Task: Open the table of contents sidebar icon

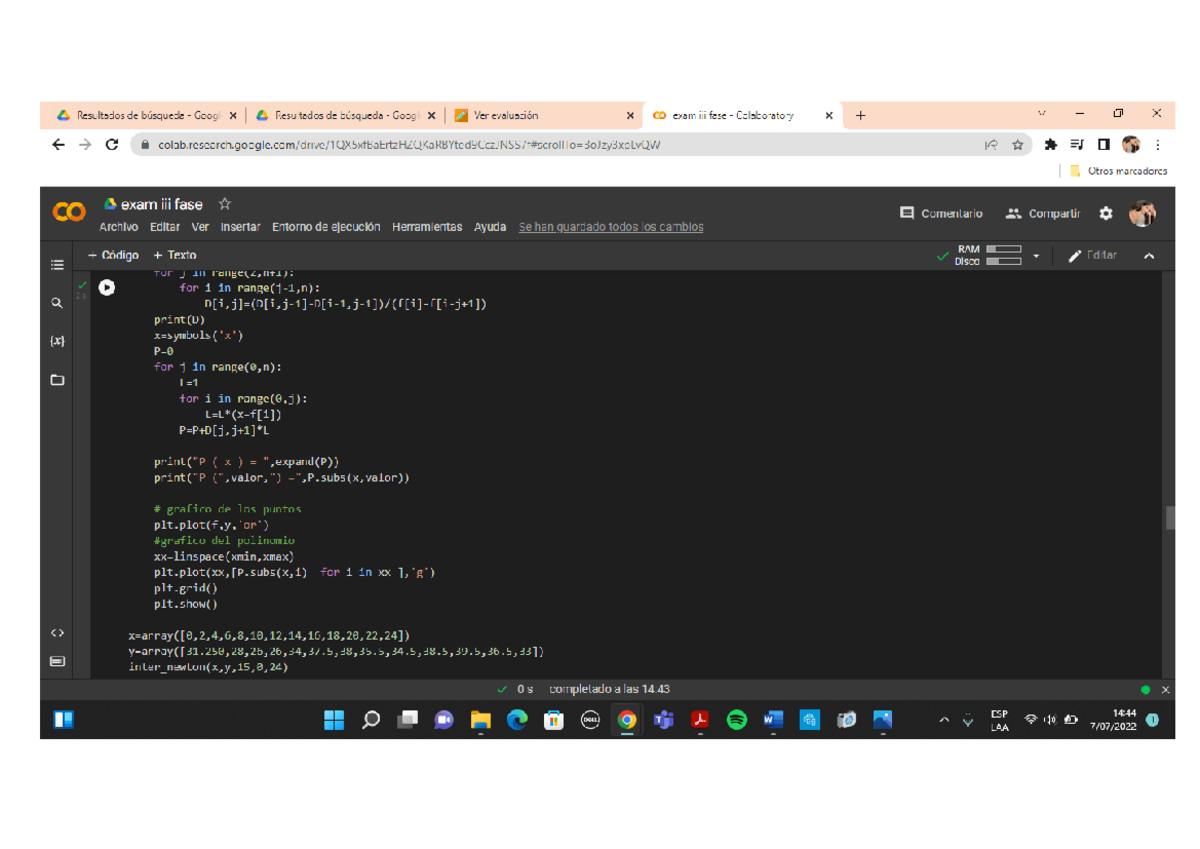Action: 57,265
